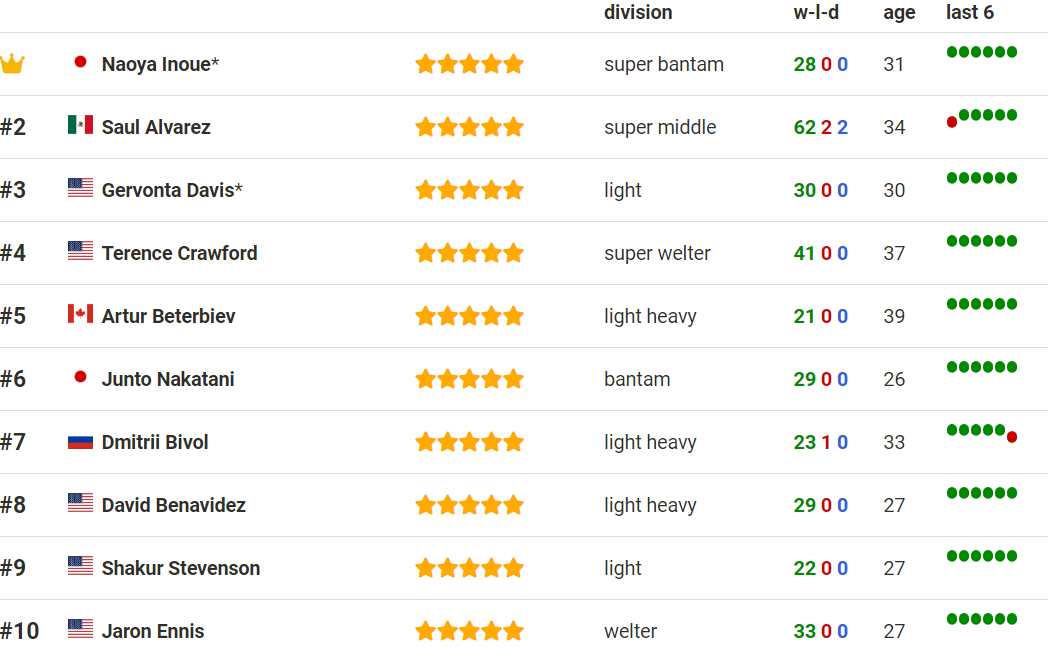Click the Japan flag beside Junto Nakatani
Viewport: 1048px width, 656px height.
point(80,377)
